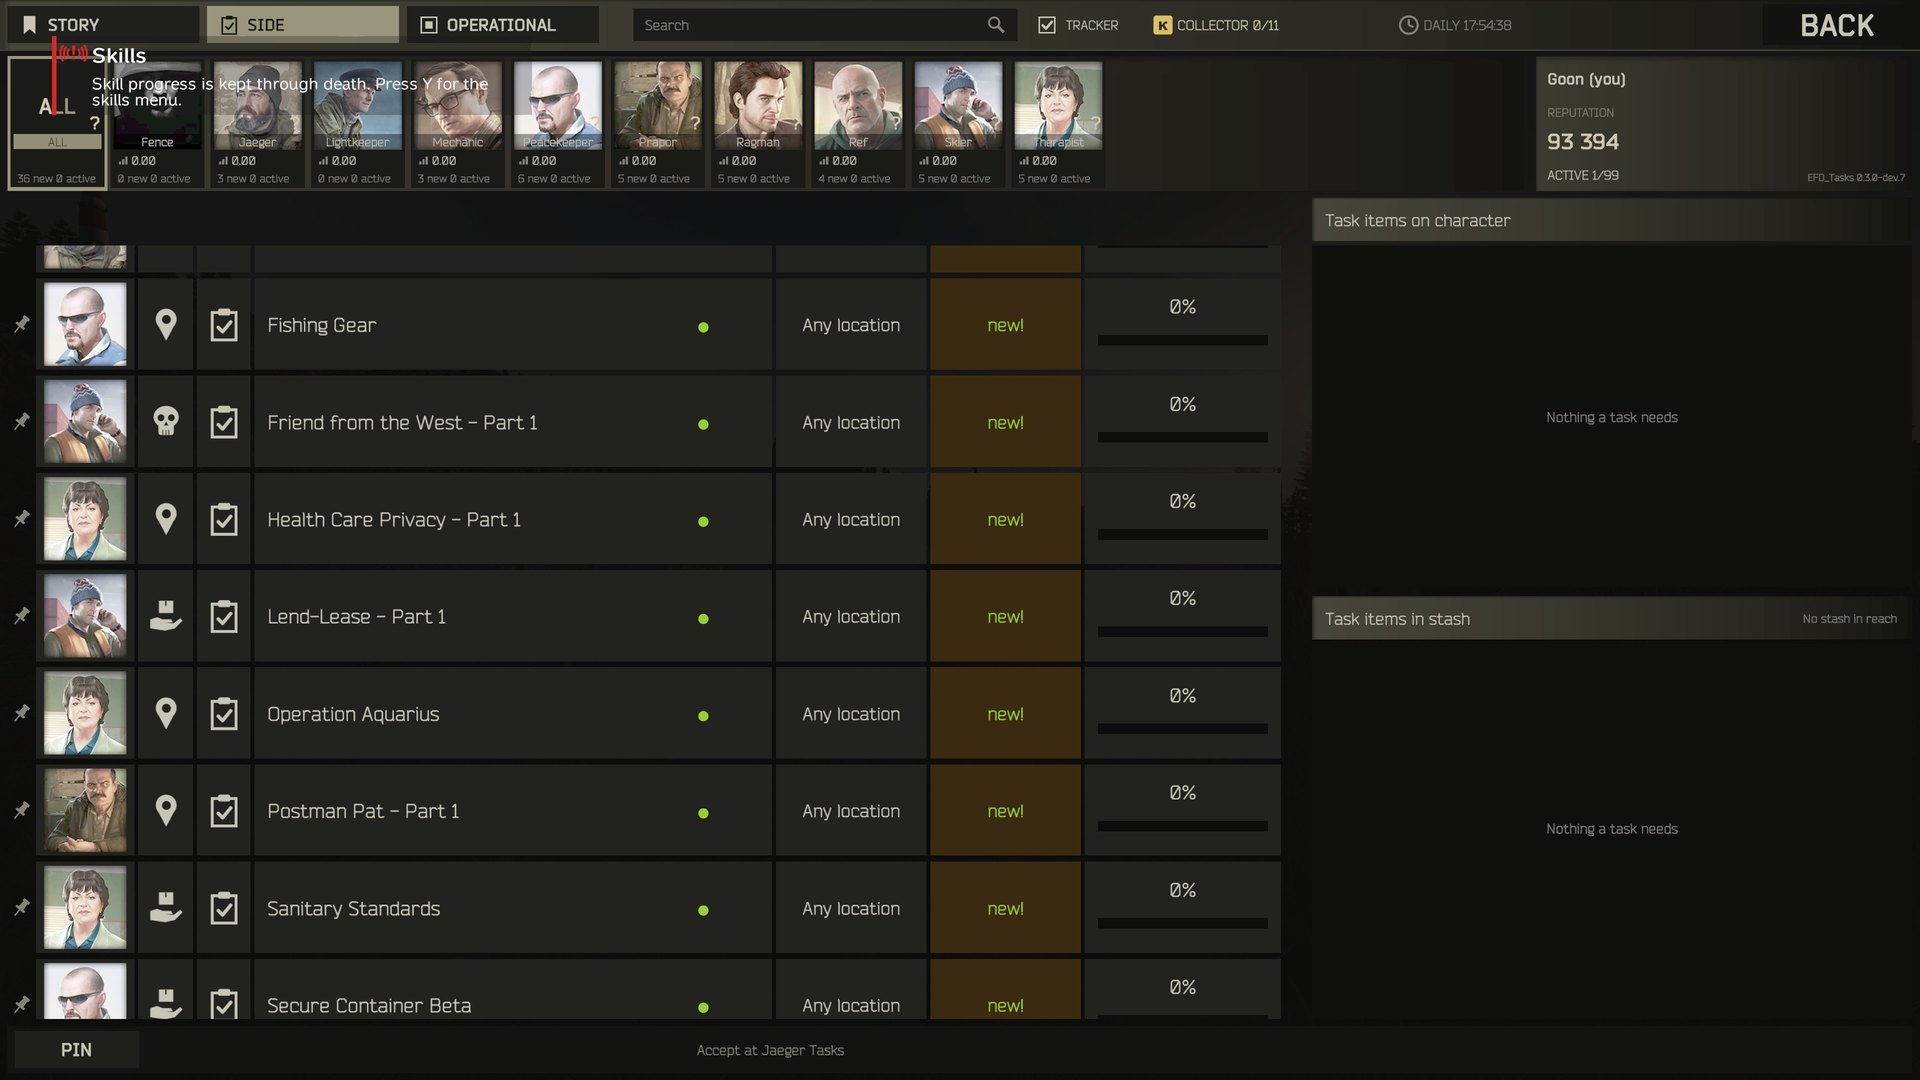The width and height of the screenshot is (1920, 1080).
Task: Show ALL traders filter
Action: [x=57, y=123]
